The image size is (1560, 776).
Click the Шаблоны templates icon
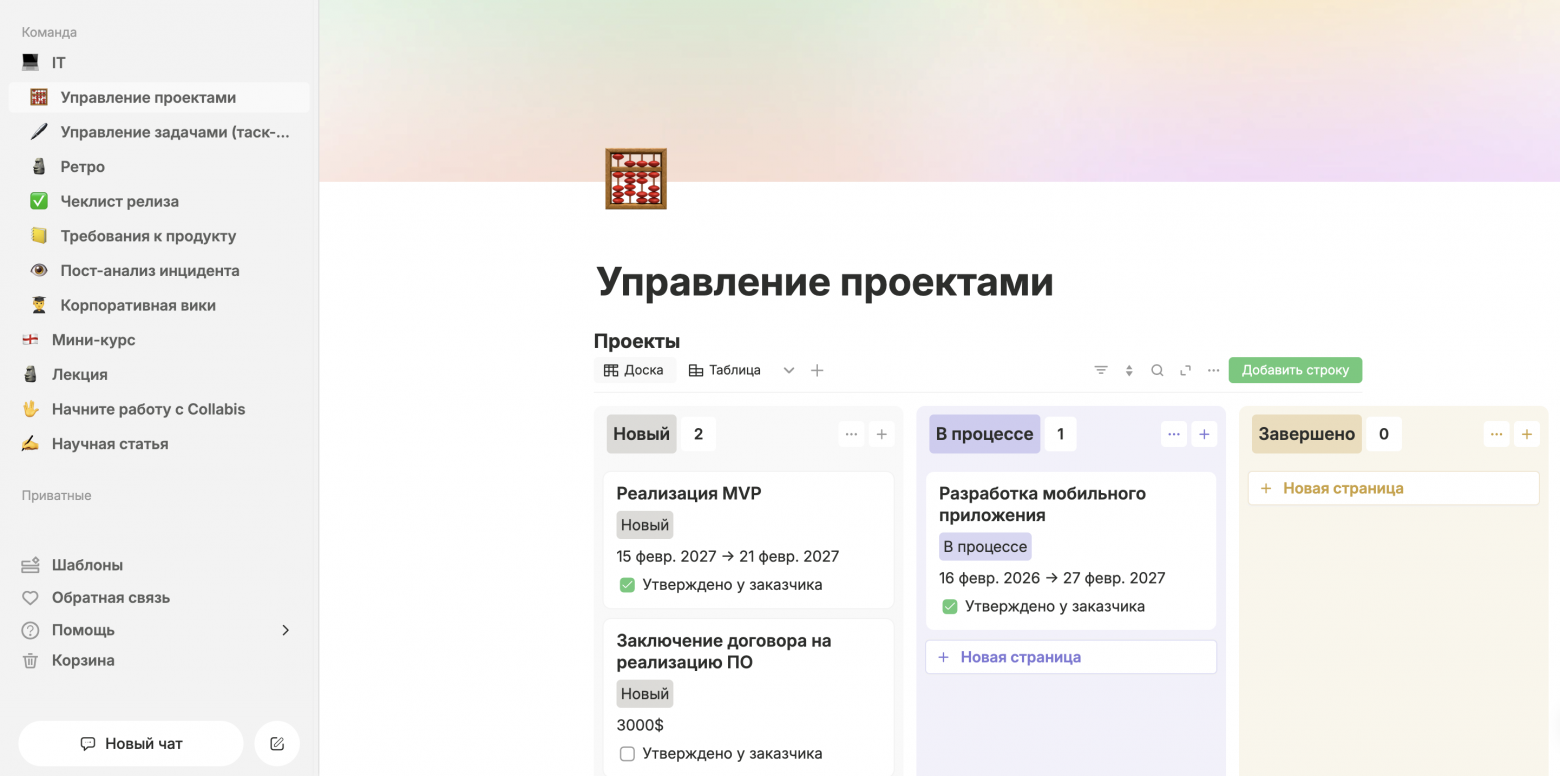pyautogui.click(x=31, y=565)
